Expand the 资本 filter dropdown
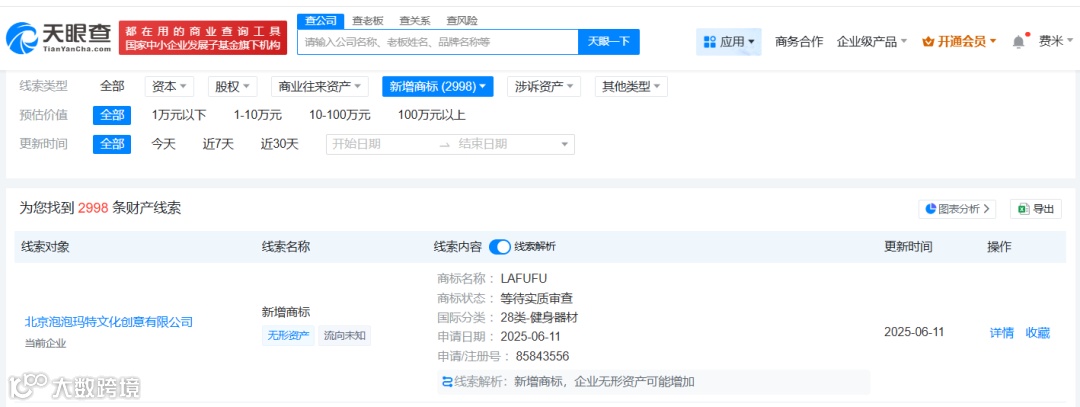Screen dimensions: 1080x407 tap(169, 86)
